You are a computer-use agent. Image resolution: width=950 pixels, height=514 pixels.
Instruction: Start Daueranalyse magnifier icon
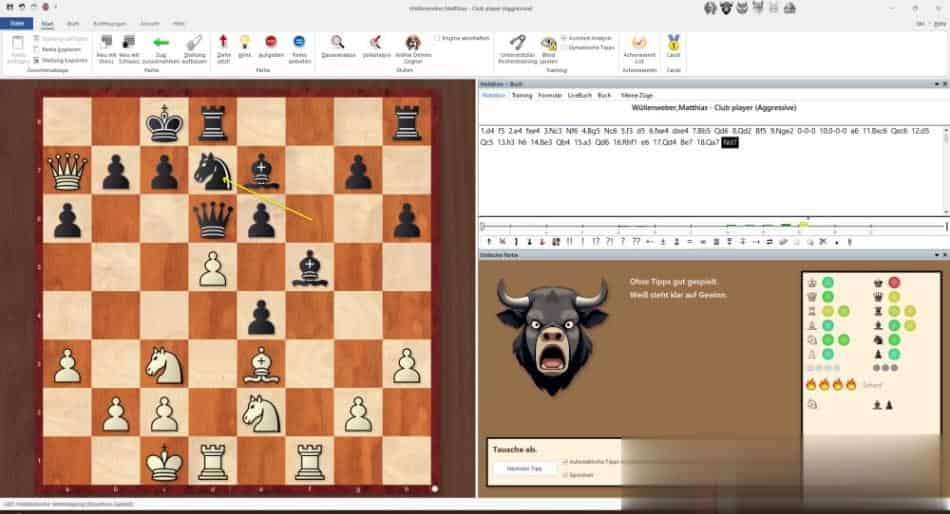[x=337, y=42]
